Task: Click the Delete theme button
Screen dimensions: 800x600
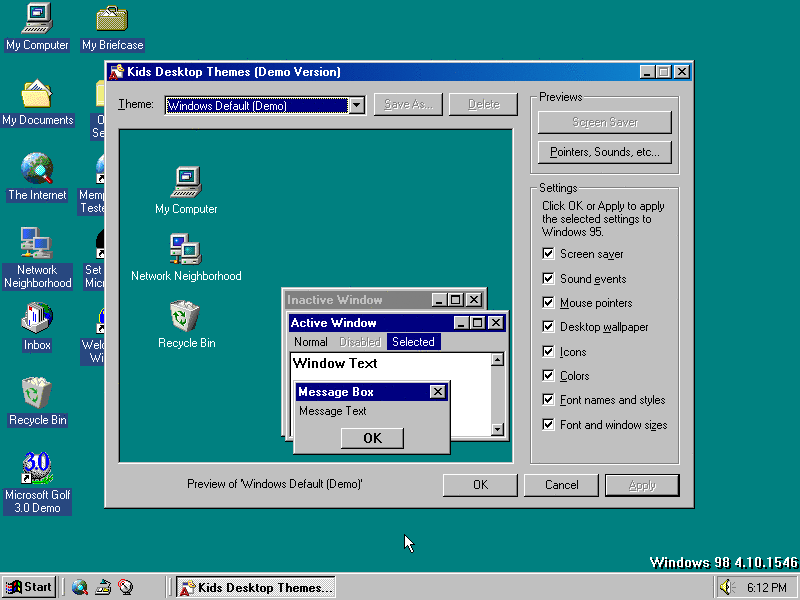Action: click(483, 104)
